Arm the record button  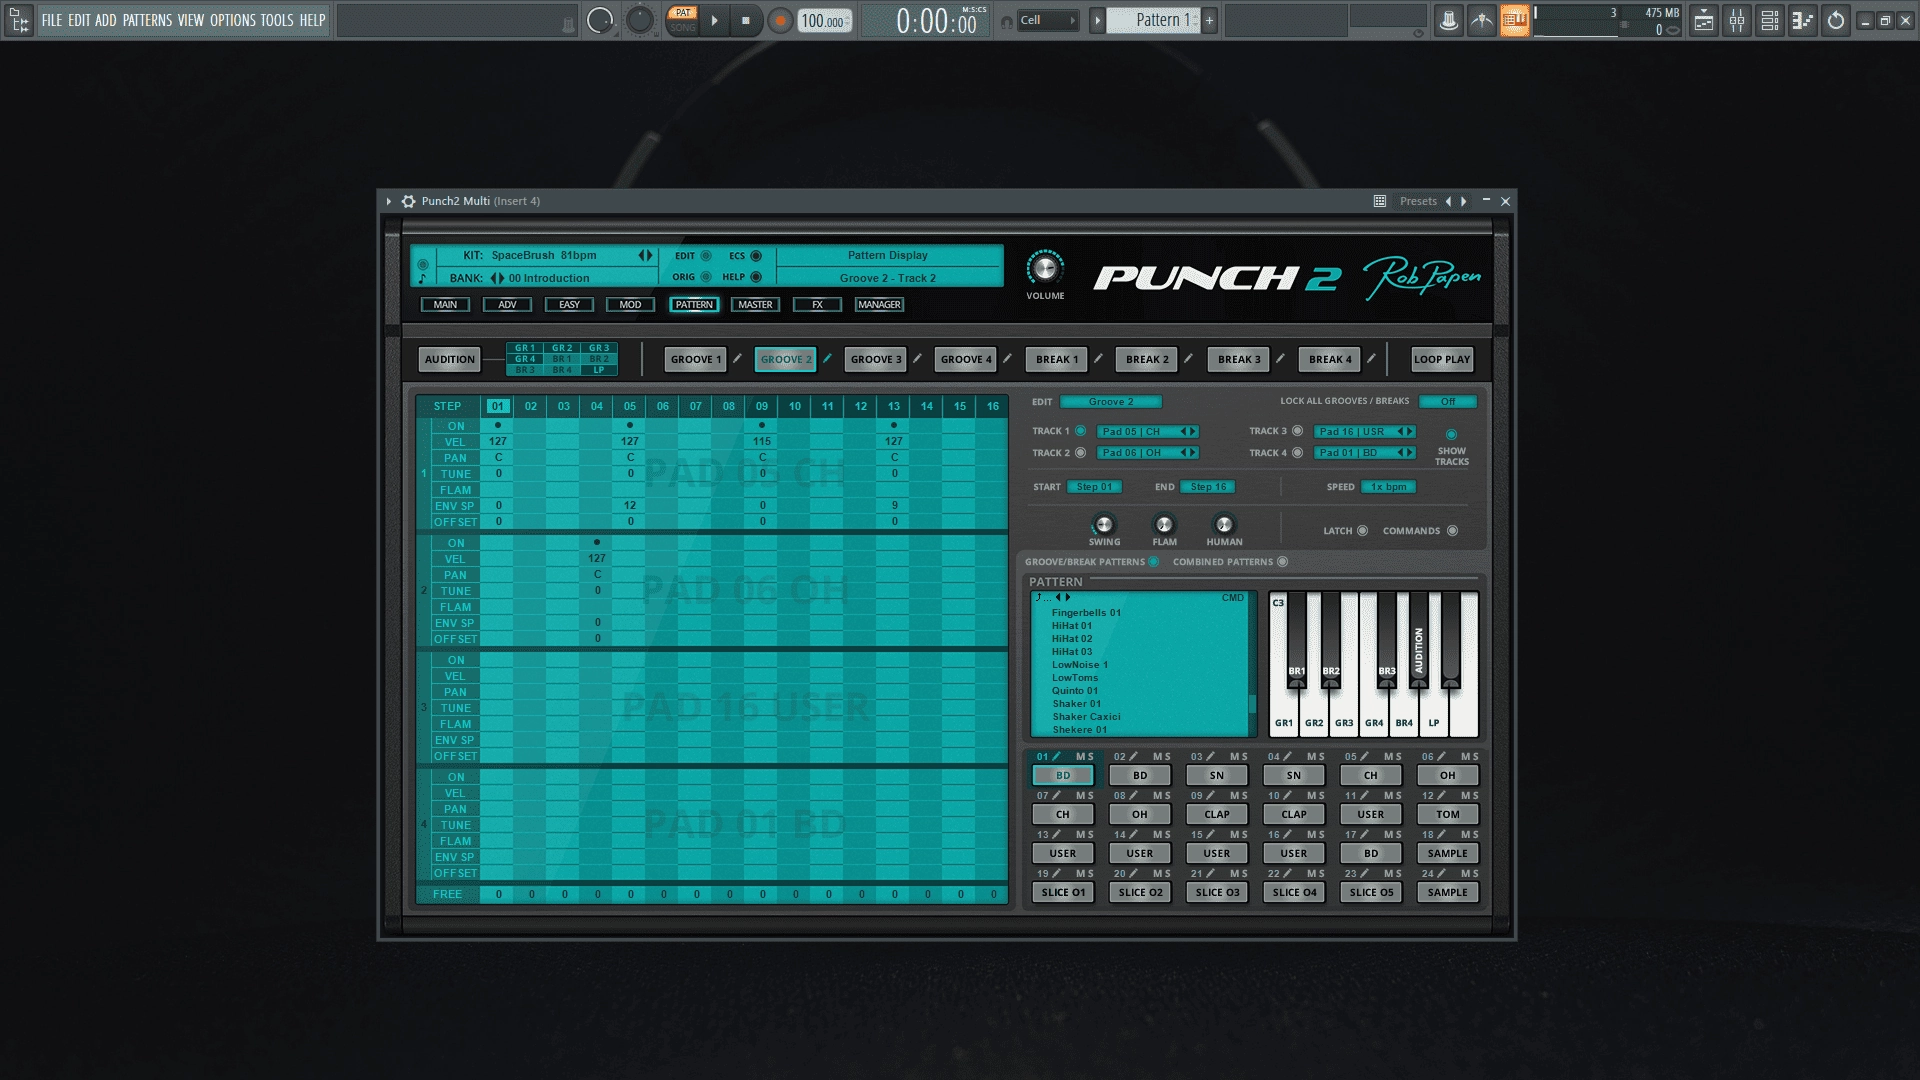tap(780, 20)
